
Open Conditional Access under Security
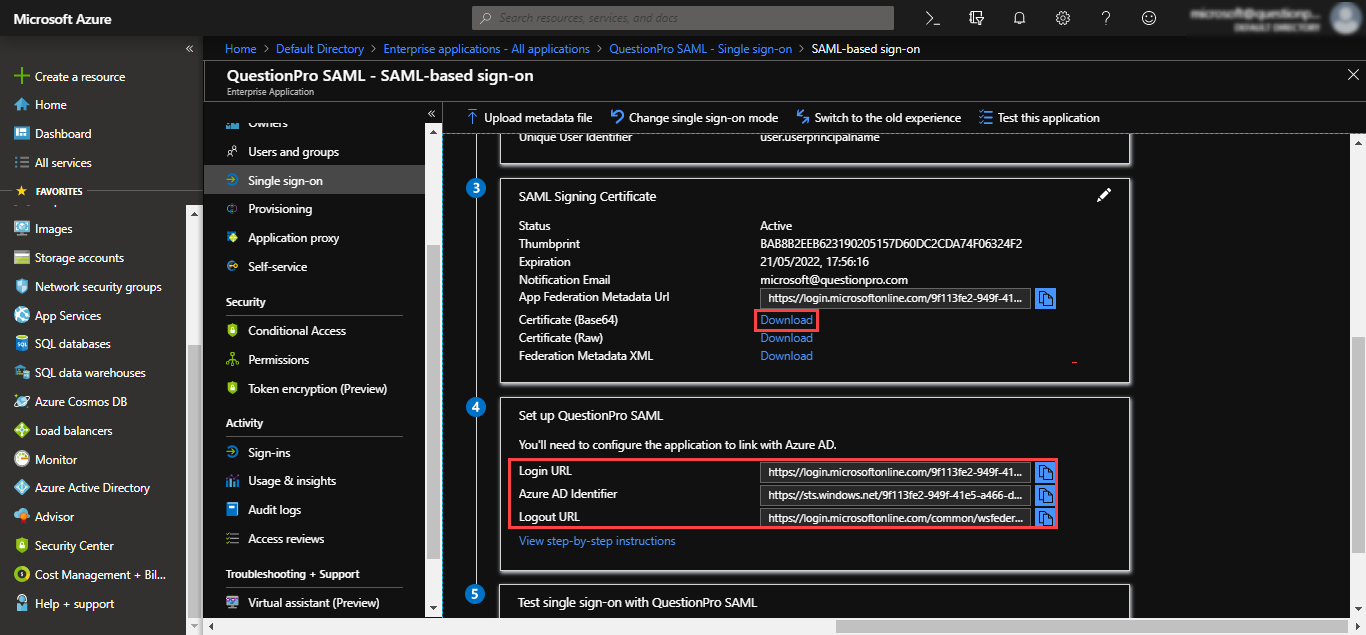297,331
